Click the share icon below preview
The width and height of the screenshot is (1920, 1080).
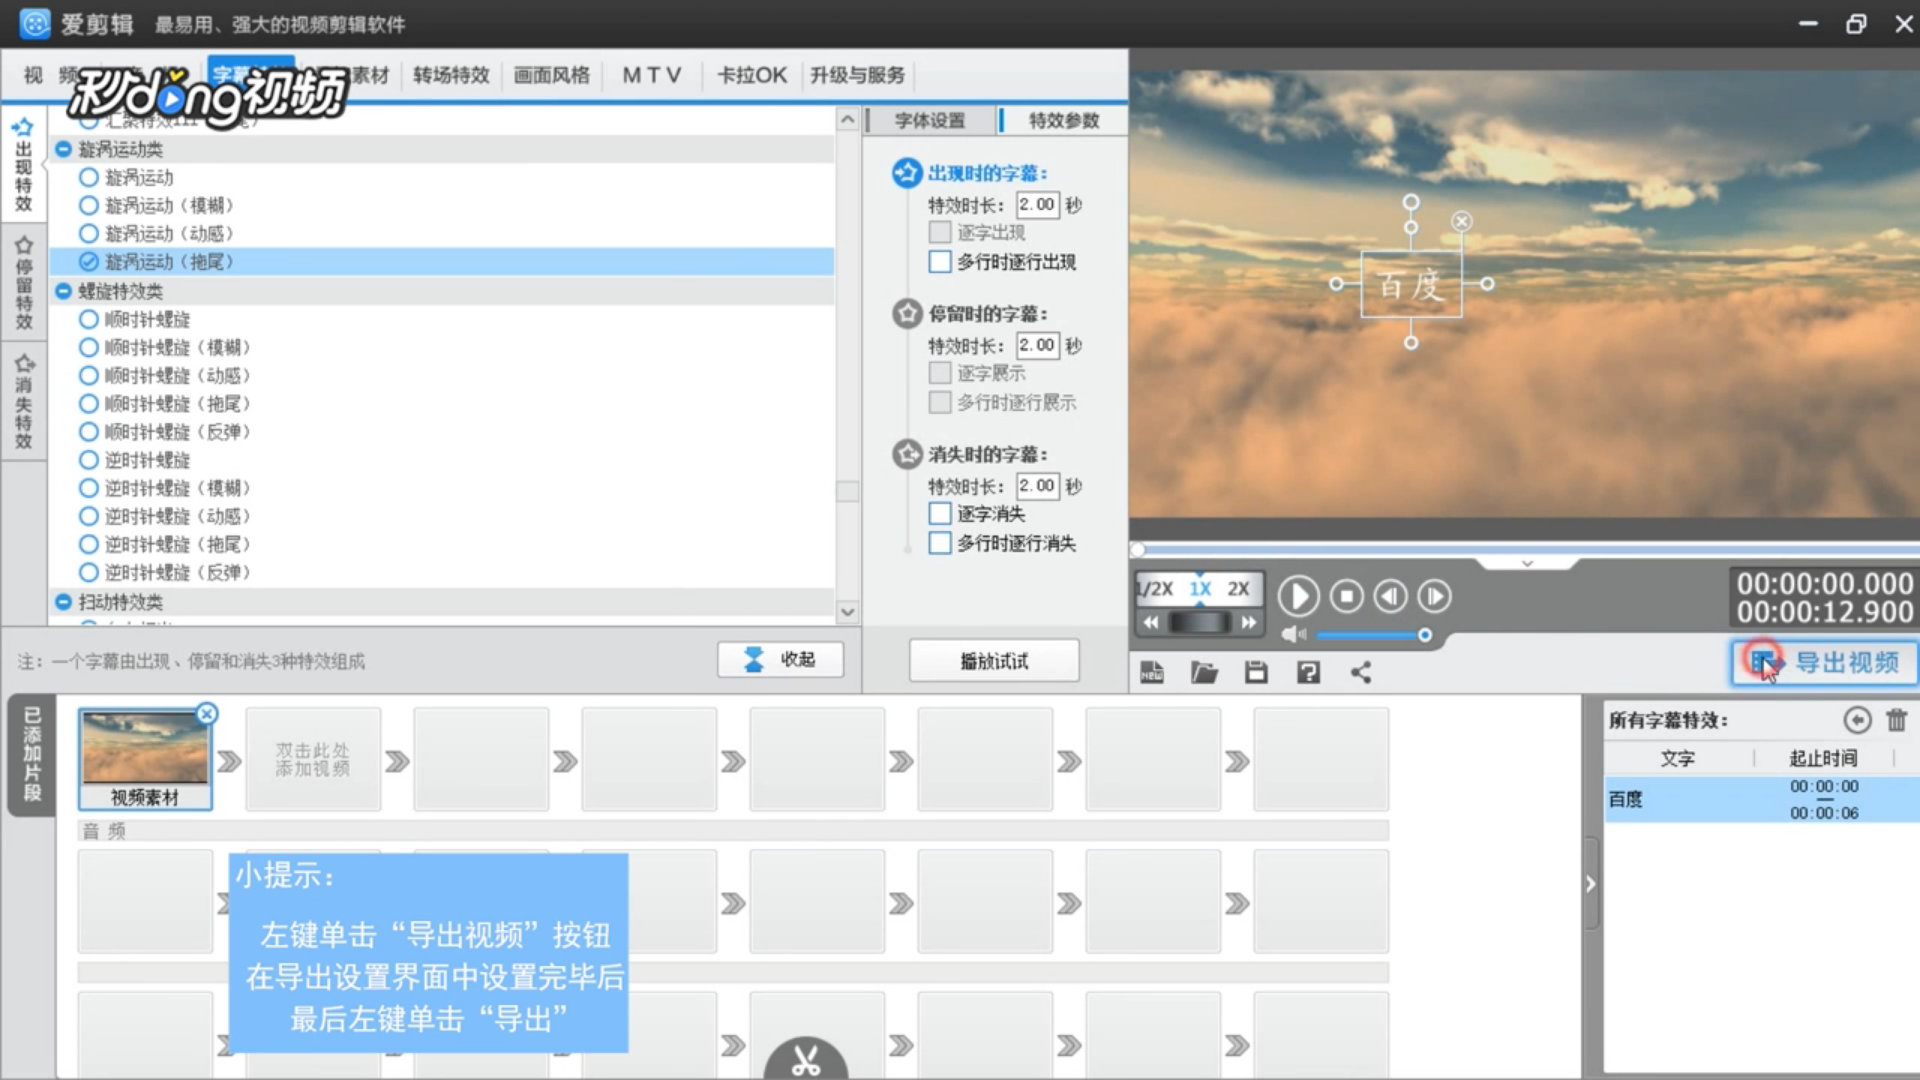coord(1361,673)
